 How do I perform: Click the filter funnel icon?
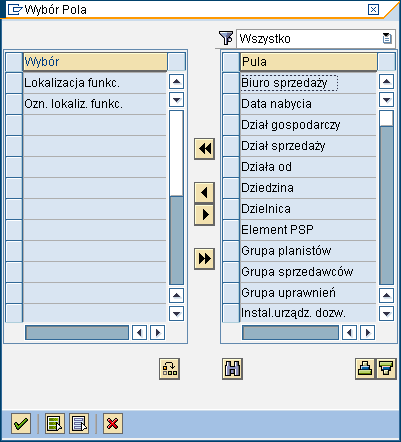tap(226, 38)
